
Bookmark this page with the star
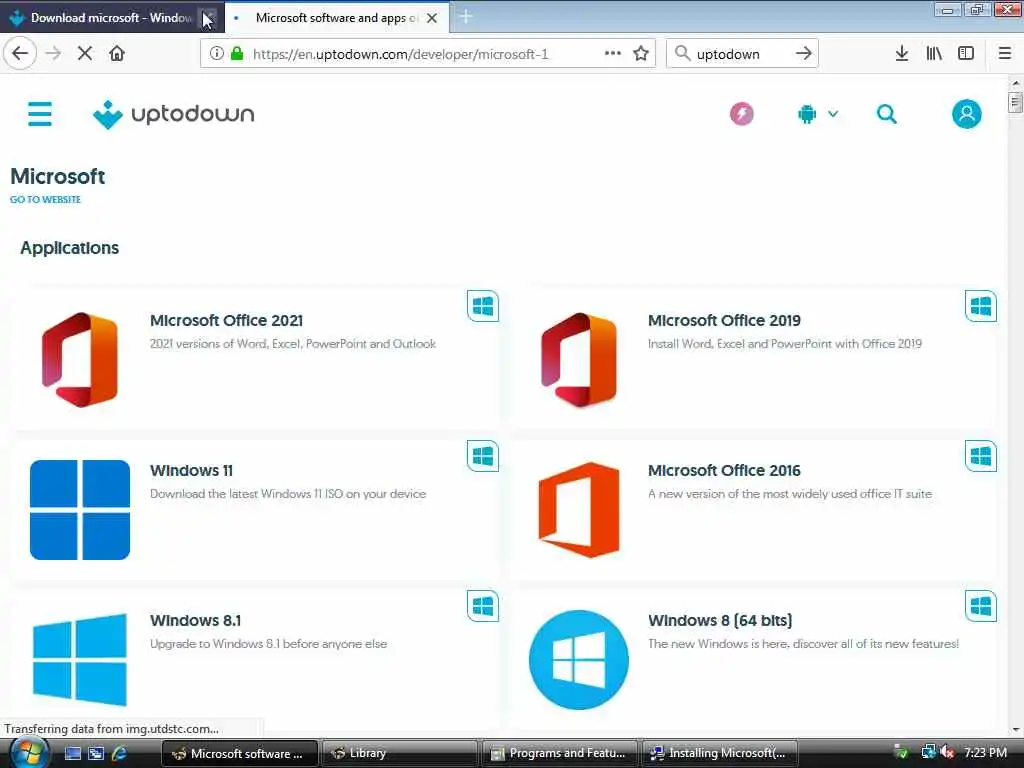(x=641, y=54)
